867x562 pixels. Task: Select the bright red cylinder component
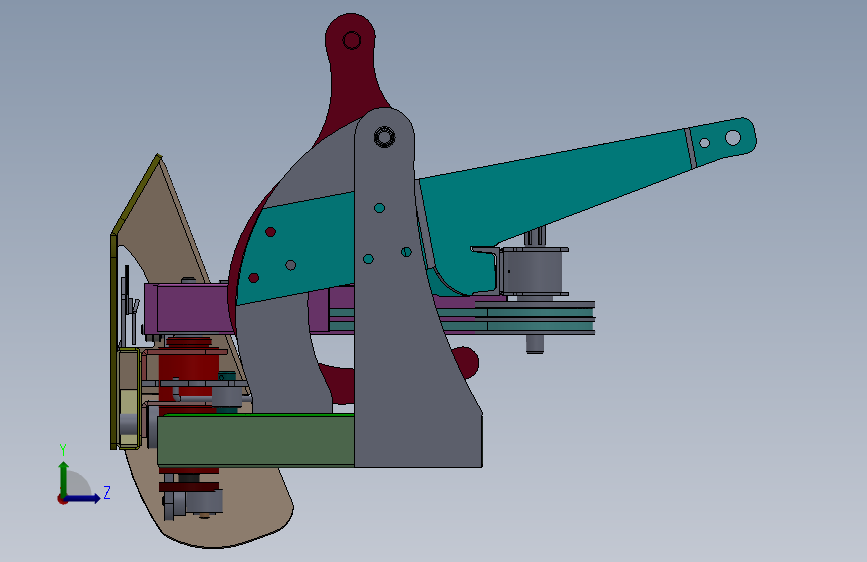click(187, 370)
